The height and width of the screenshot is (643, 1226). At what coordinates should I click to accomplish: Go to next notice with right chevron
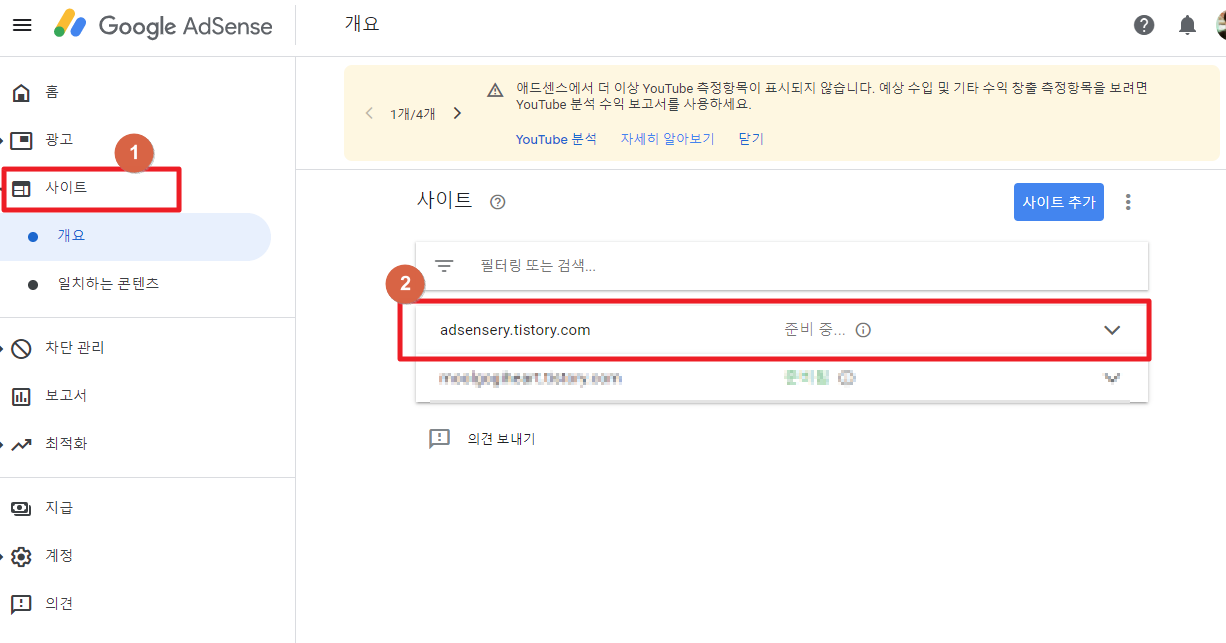point(457,113)
